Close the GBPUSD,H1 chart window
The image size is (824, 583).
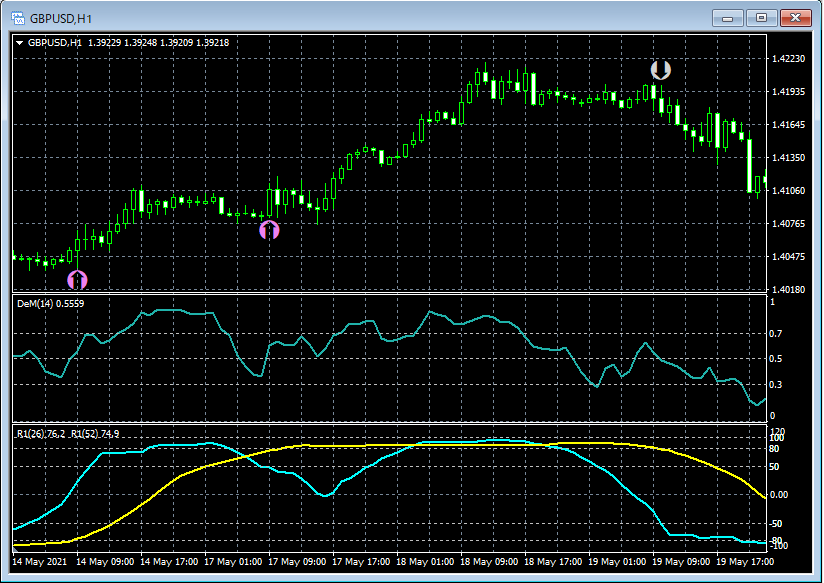tap(795, 17)
